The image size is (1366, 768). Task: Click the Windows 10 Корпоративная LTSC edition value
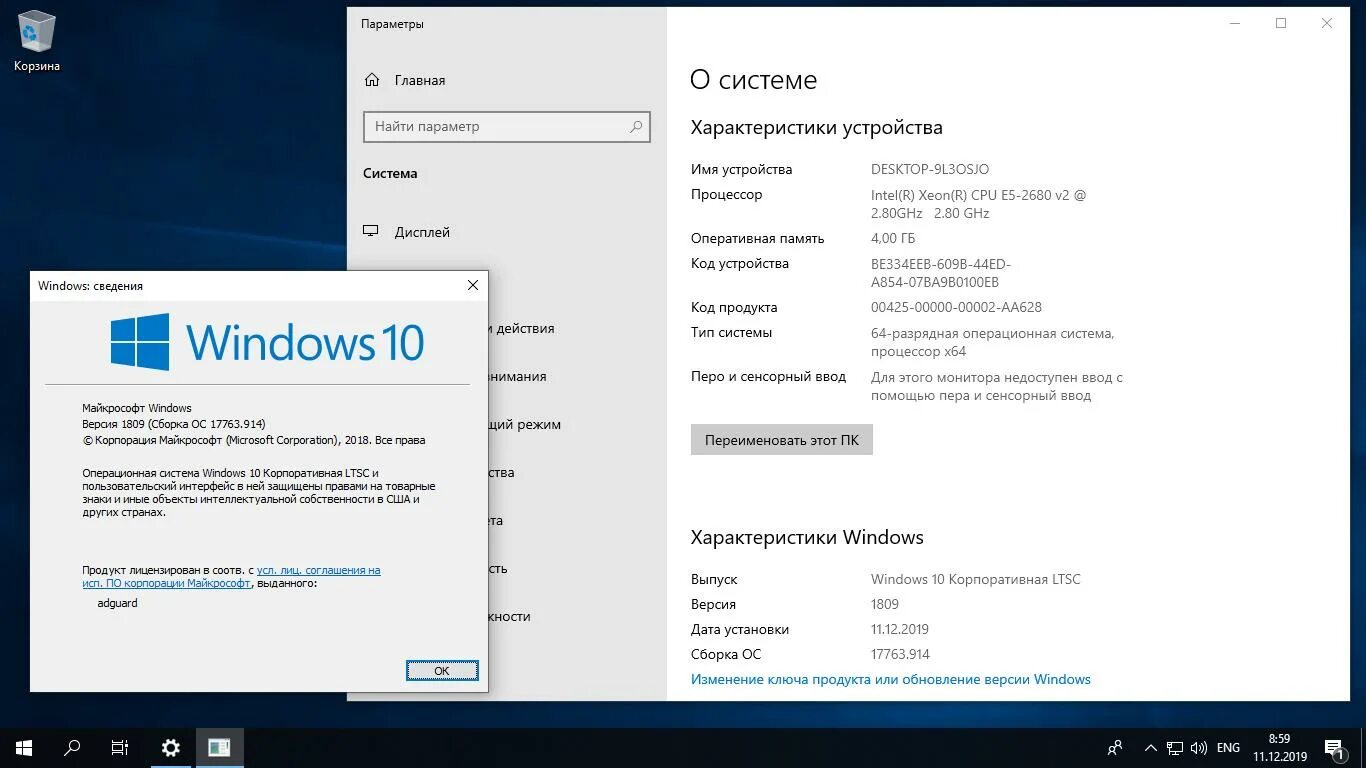coord(976,579)
